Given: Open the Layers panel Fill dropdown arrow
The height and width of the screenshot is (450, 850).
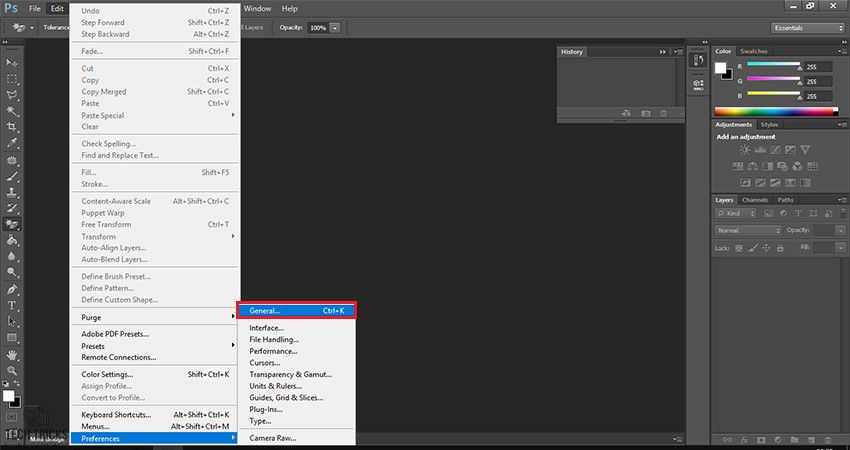Looking at the screenshot, I should pyautogui.click(x=840, y=248).
